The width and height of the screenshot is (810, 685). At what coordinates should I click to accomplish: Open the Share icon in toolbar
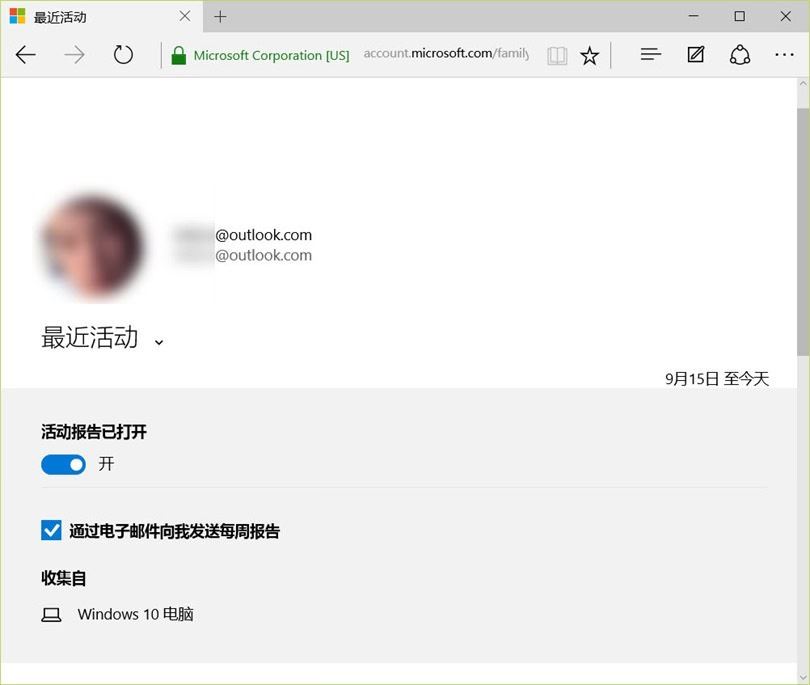click(x=740, y=55)
